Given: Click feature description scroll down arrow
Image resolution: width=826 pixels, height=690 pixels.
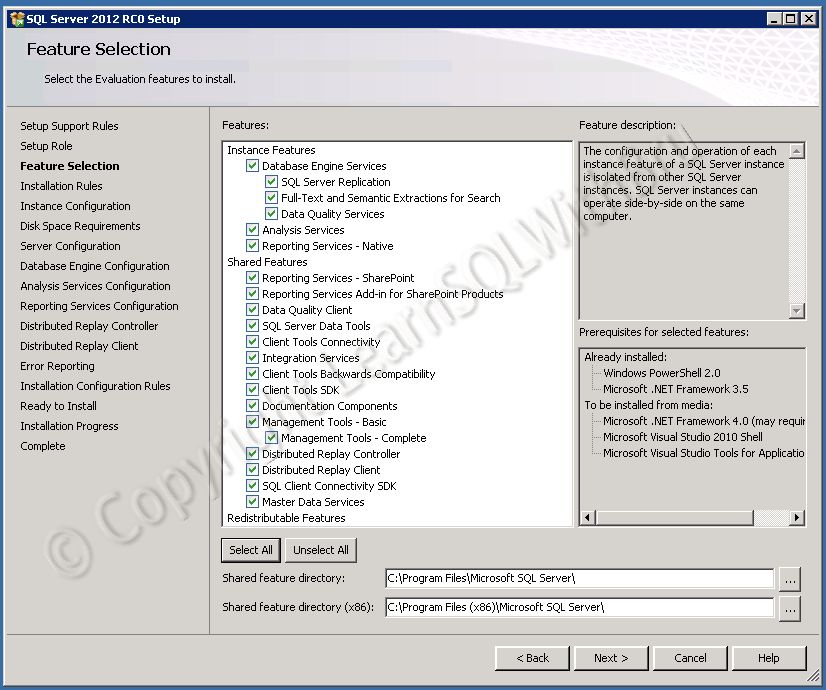Looking at the screenshot, I should [x=796, y=311].
